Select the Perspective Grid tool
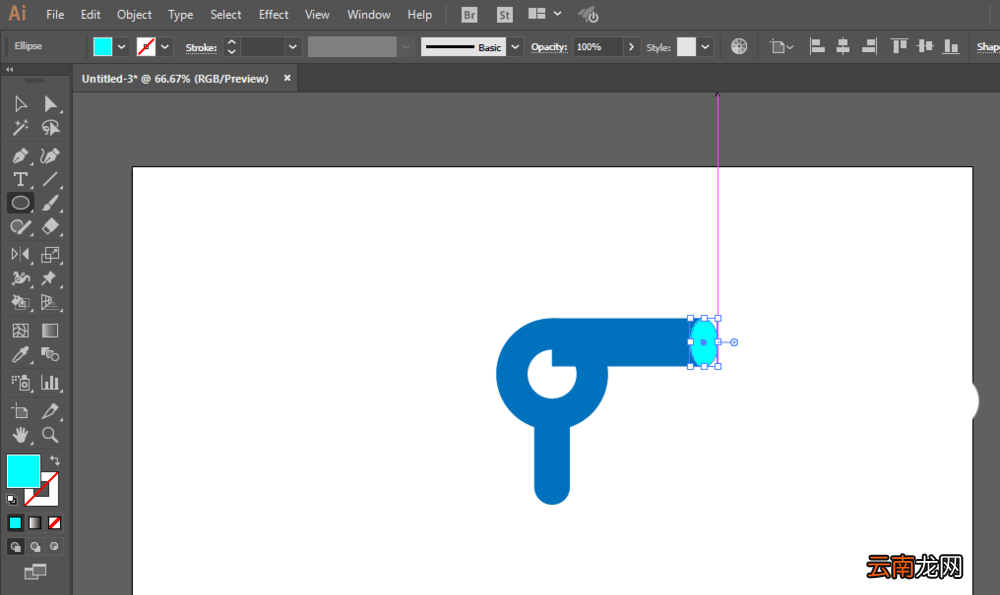 50,302
